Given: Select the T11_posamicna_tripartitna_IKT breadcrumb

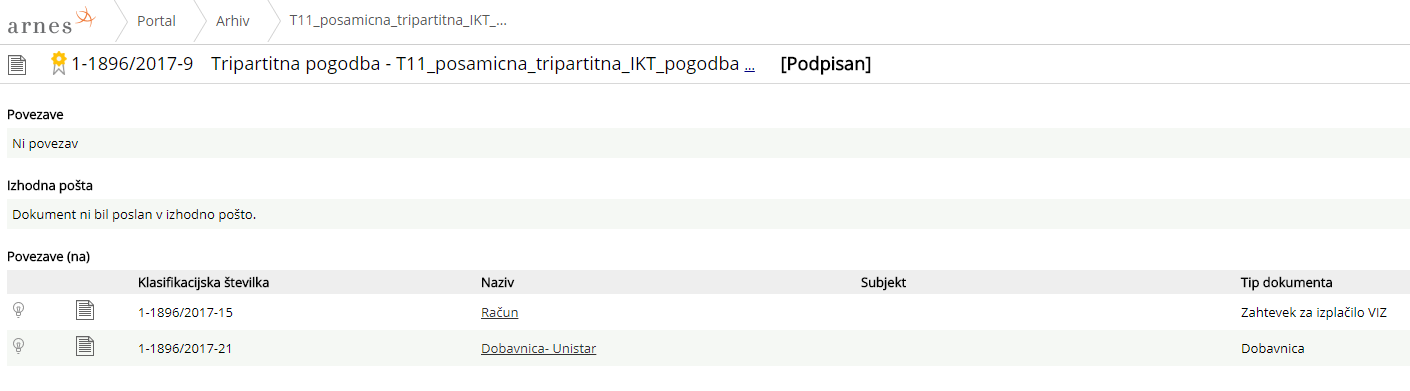Looking at the screenshot, I should (x=398, y=20).
